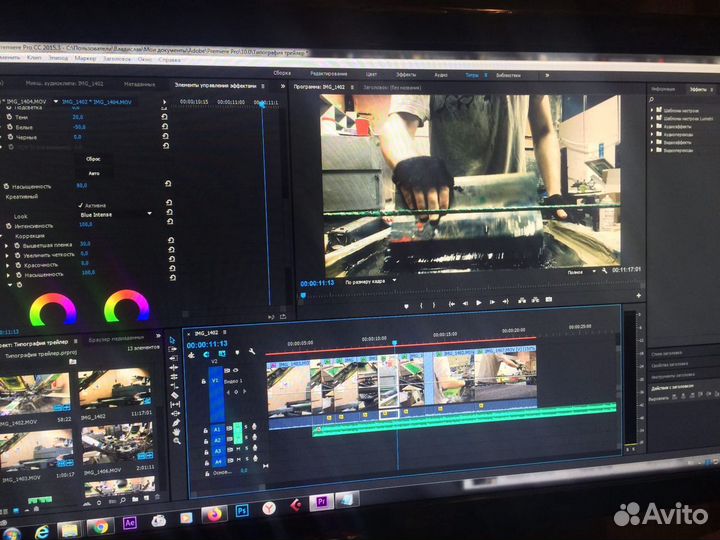Click Play in the Program monitor
720x540 pixels.
479,303
